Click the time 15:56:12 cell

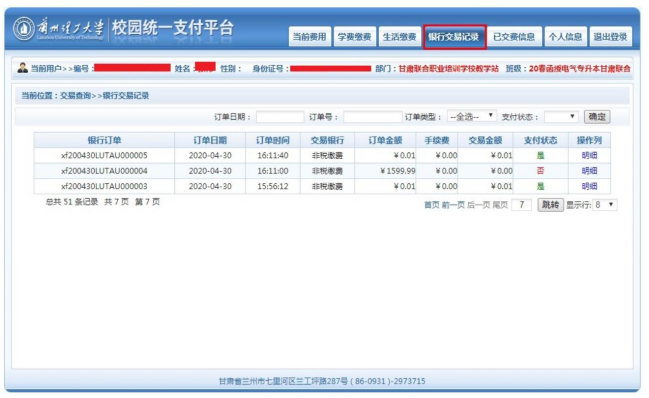(x=273, y=186)
